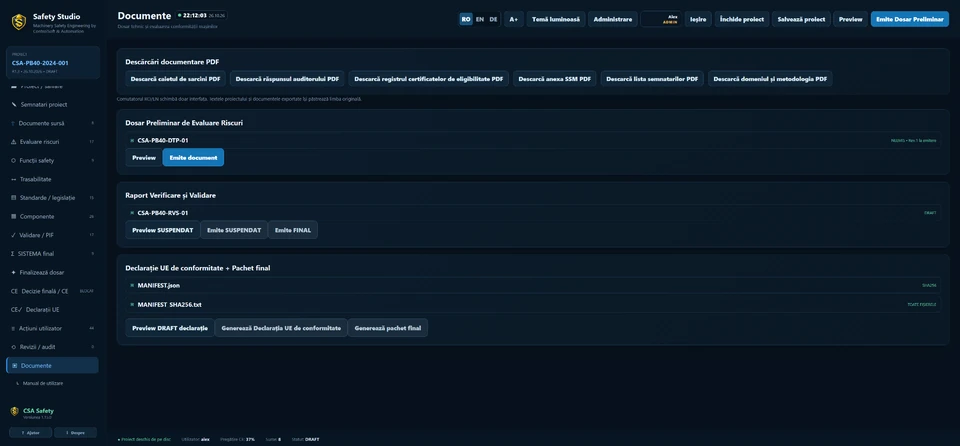This screenshot has height=446, width=960.
Task: Click the SISTEMA final sigma icon
Action: coord(13,254)
